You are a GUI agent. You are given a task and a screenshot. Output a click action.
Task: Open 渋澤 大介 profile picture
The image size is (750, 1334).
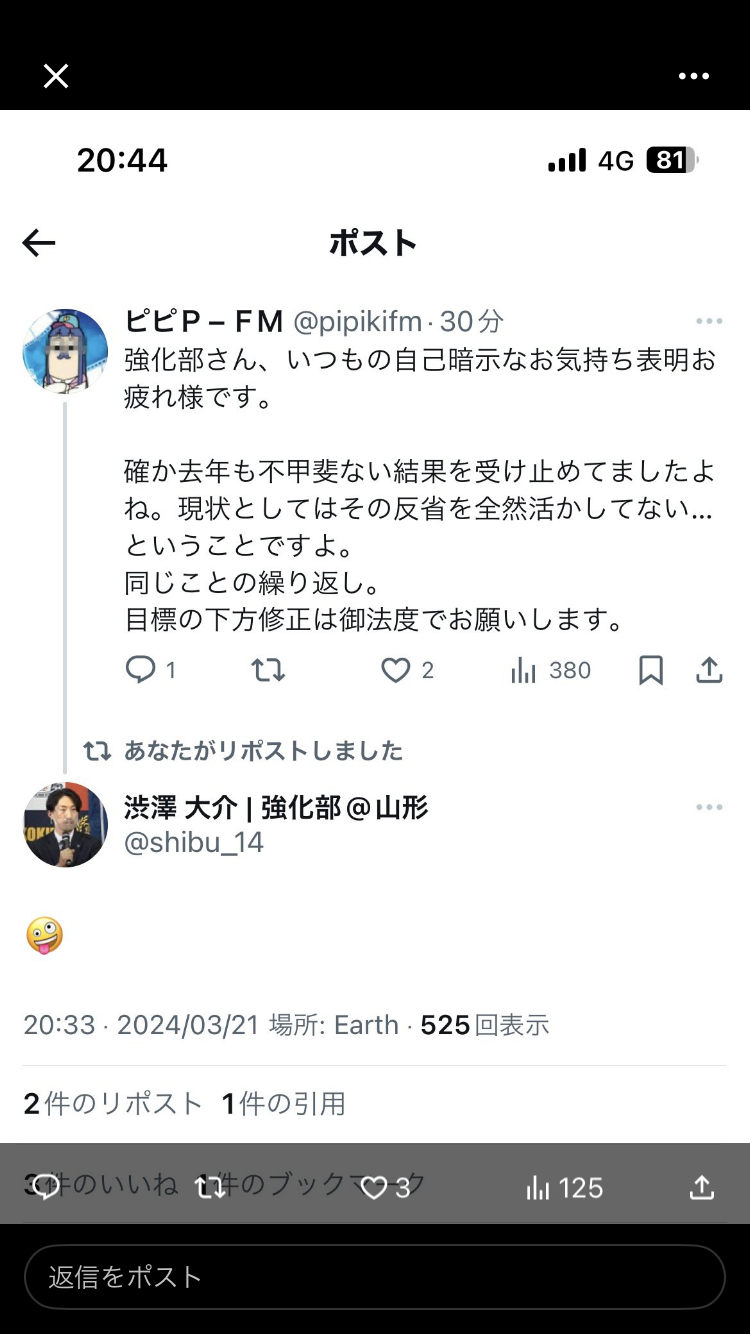tap(65, 825)
